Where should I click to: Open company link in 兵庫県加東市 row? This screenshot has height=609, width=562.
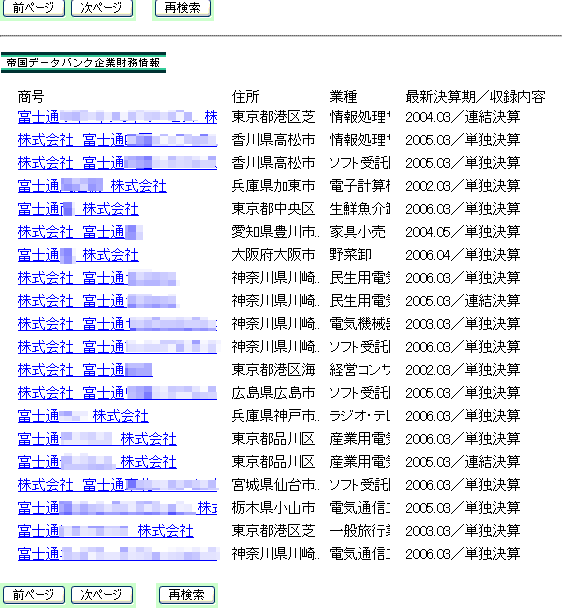92,186
